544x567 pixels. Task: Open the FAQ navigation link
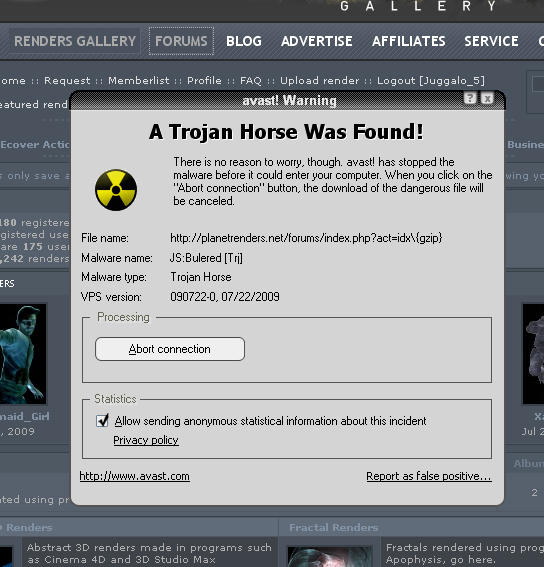tap(251, 80)
